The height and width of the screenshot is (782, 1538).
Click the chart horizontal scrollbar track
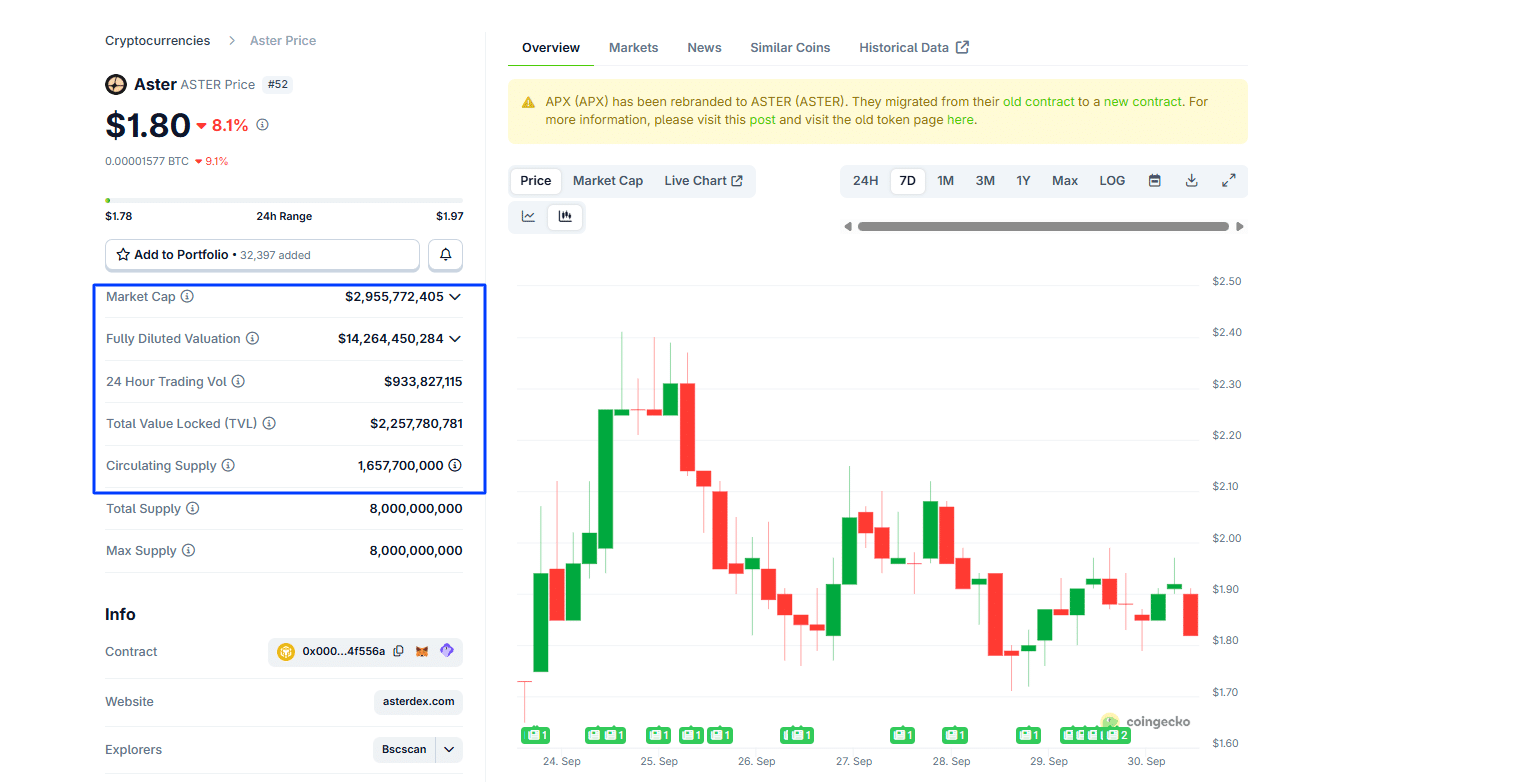(1043, 227)
